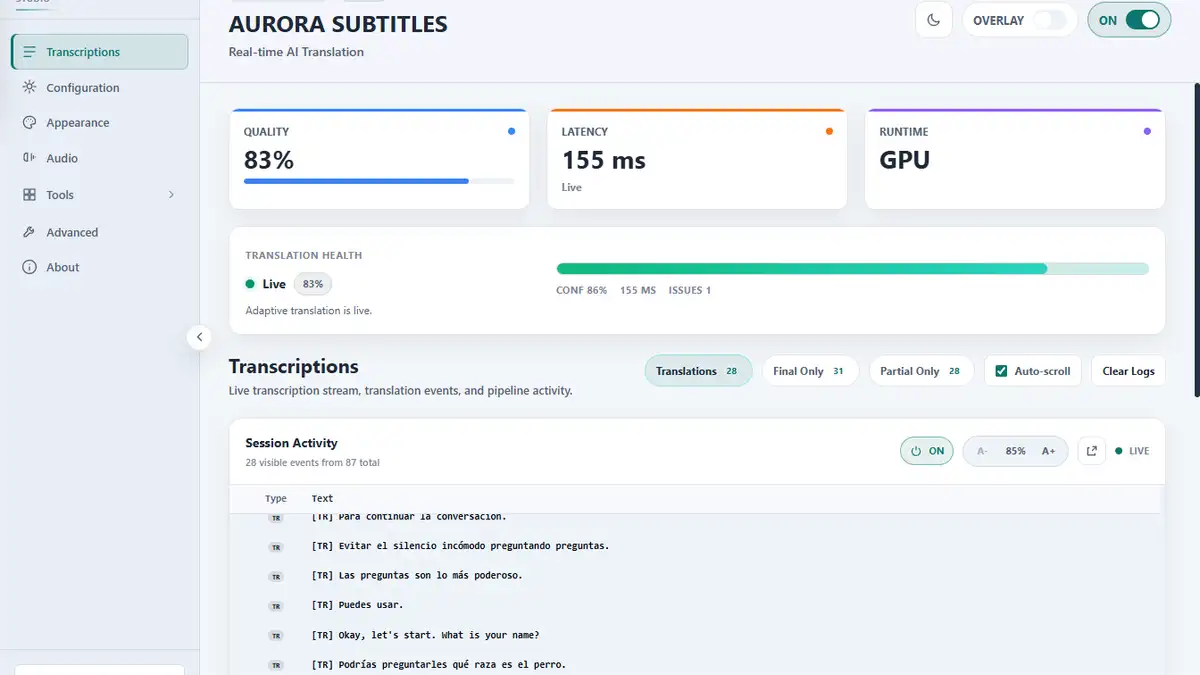Image resolution: width=1200 pixels, height=675 pixels.
Task: Turn off the main ON switch
Action: click(x=1142, y=20)
